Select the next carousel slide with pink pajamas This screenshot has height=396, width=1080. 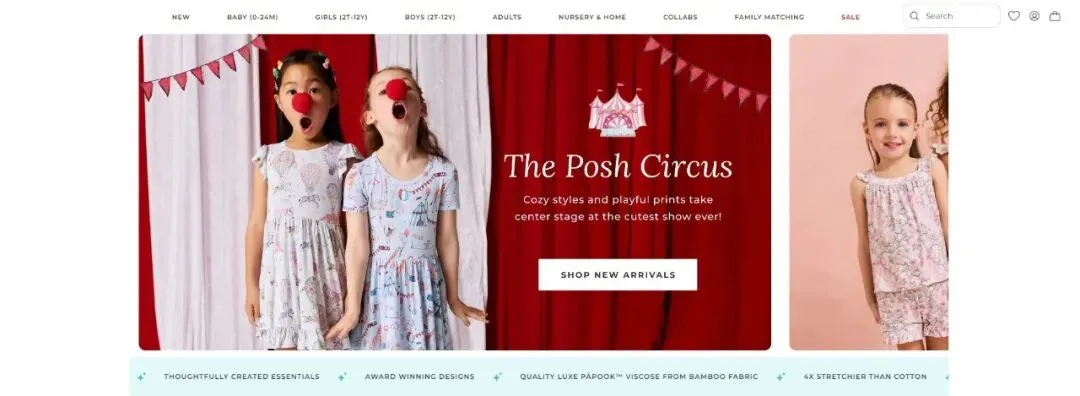[x=869, y=192]
